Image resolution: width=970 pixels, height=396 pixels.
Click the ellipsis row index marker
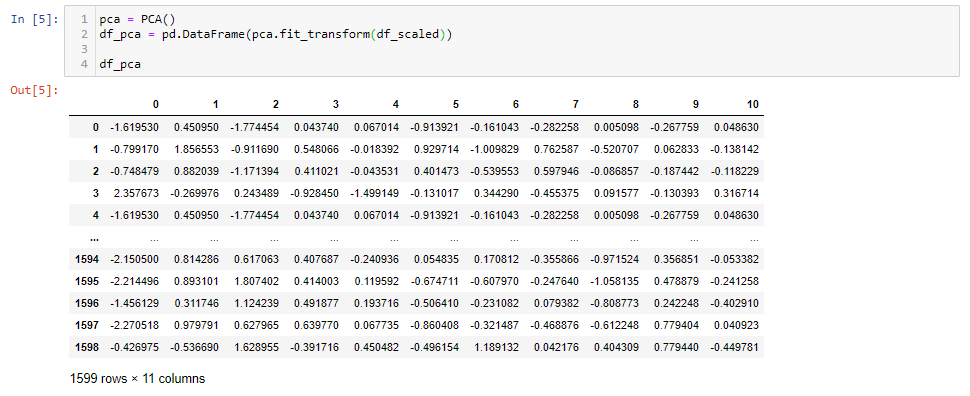tap(94, 238)
